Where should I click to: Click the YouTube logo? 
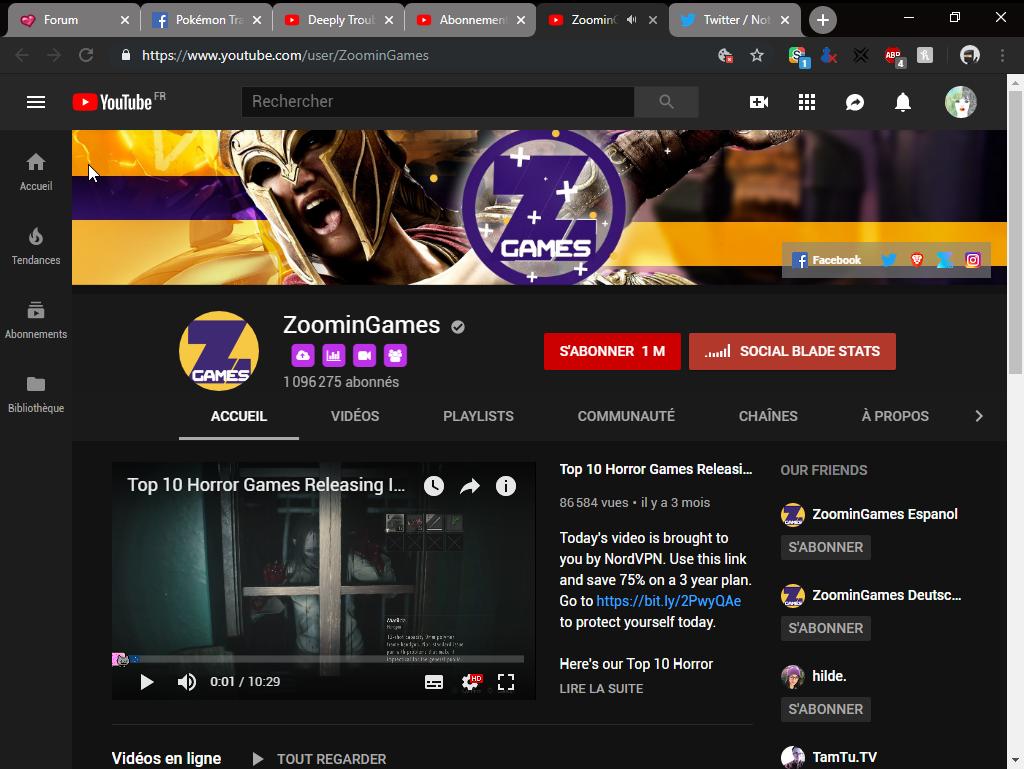click(x=118, y=102)
